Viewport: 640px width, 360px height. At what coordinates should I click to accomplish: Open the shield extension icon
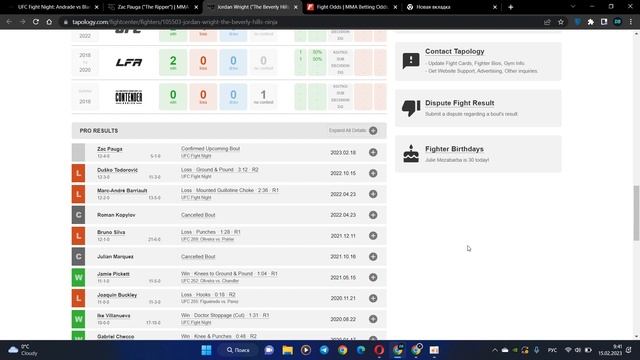point(578,22)
